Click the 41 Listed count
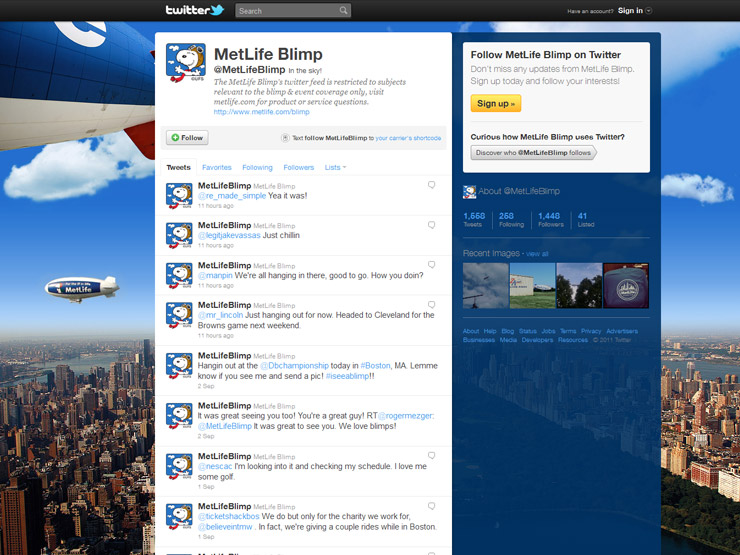 tap(586, 219)
